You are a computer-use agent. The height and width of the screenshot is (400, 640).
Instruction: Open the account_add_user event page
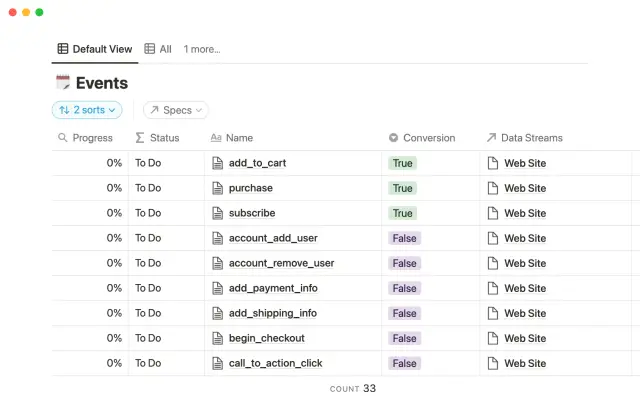(x=273, y=238)
